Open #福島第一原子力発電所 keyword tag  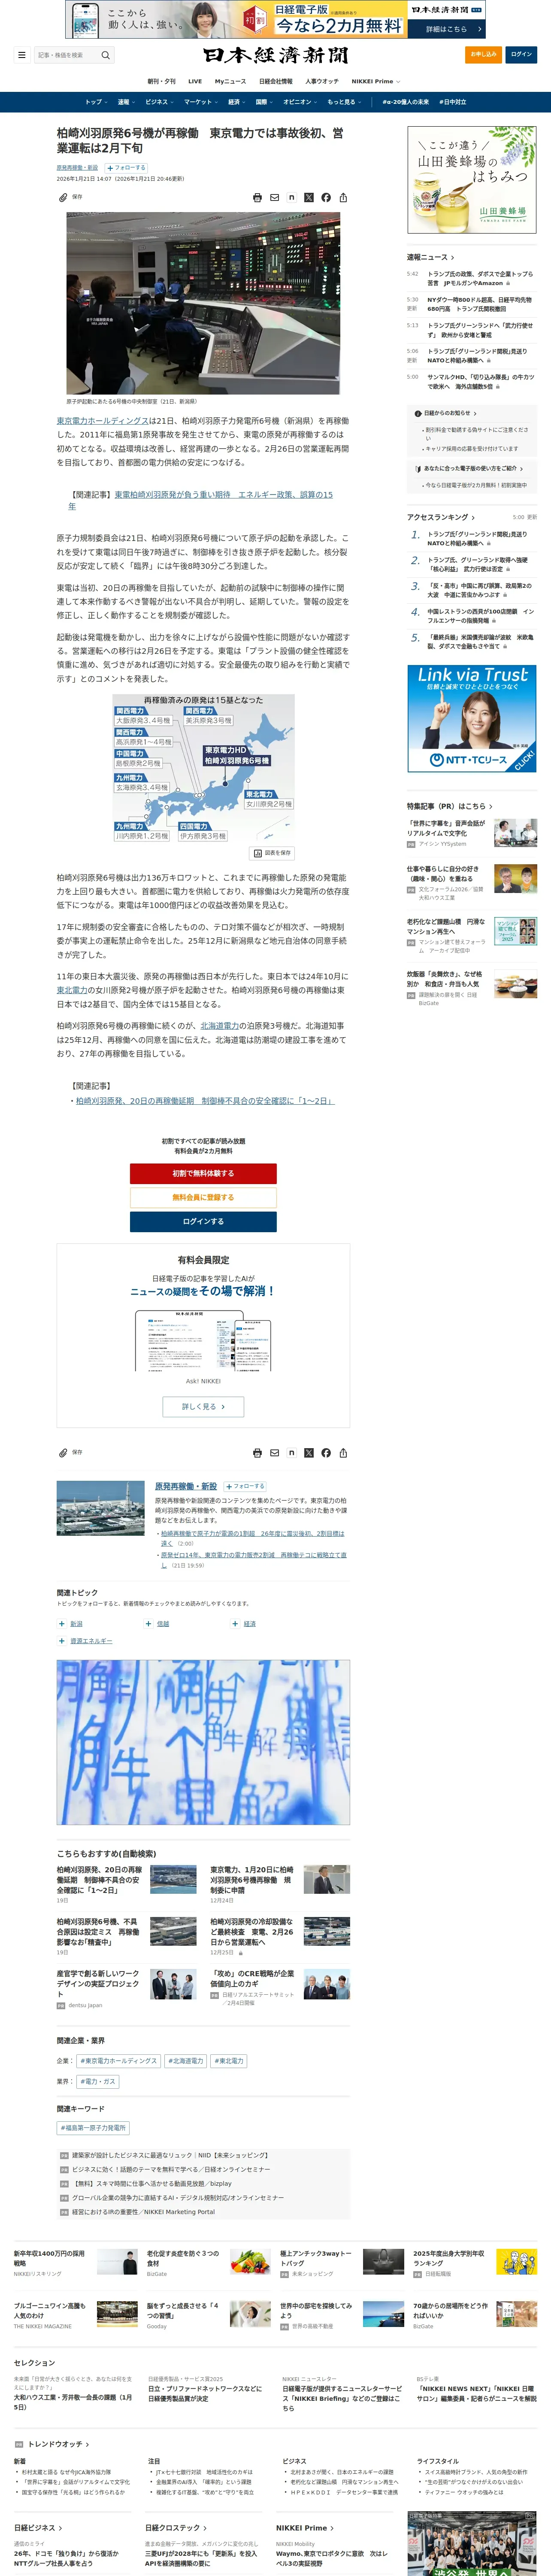coord(93,2128)
